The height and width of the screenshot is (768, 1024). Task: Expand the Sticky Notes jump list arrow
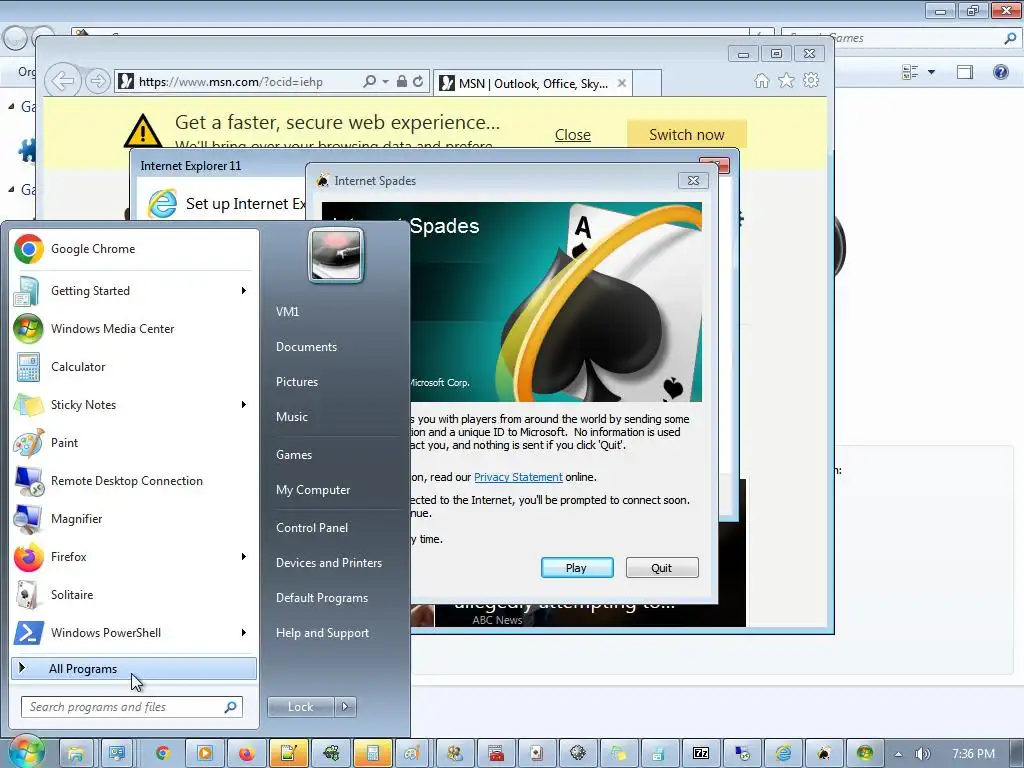pos(244,405)
